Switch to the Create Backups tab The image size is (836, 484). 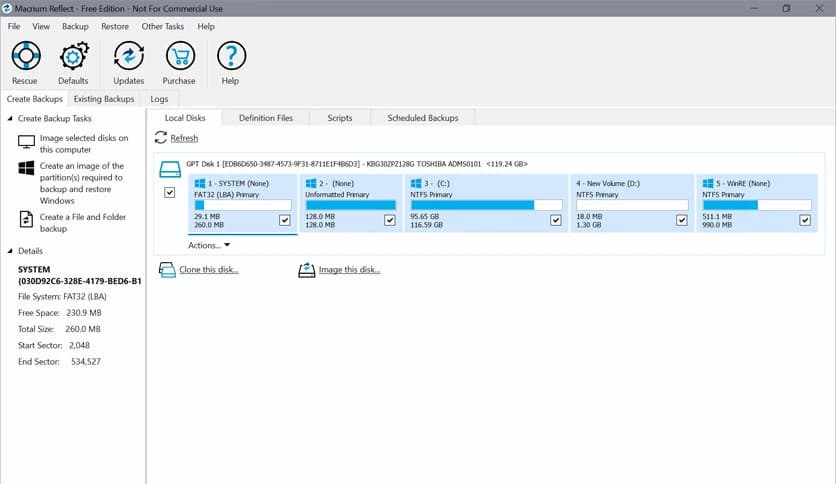coord(35,99)
